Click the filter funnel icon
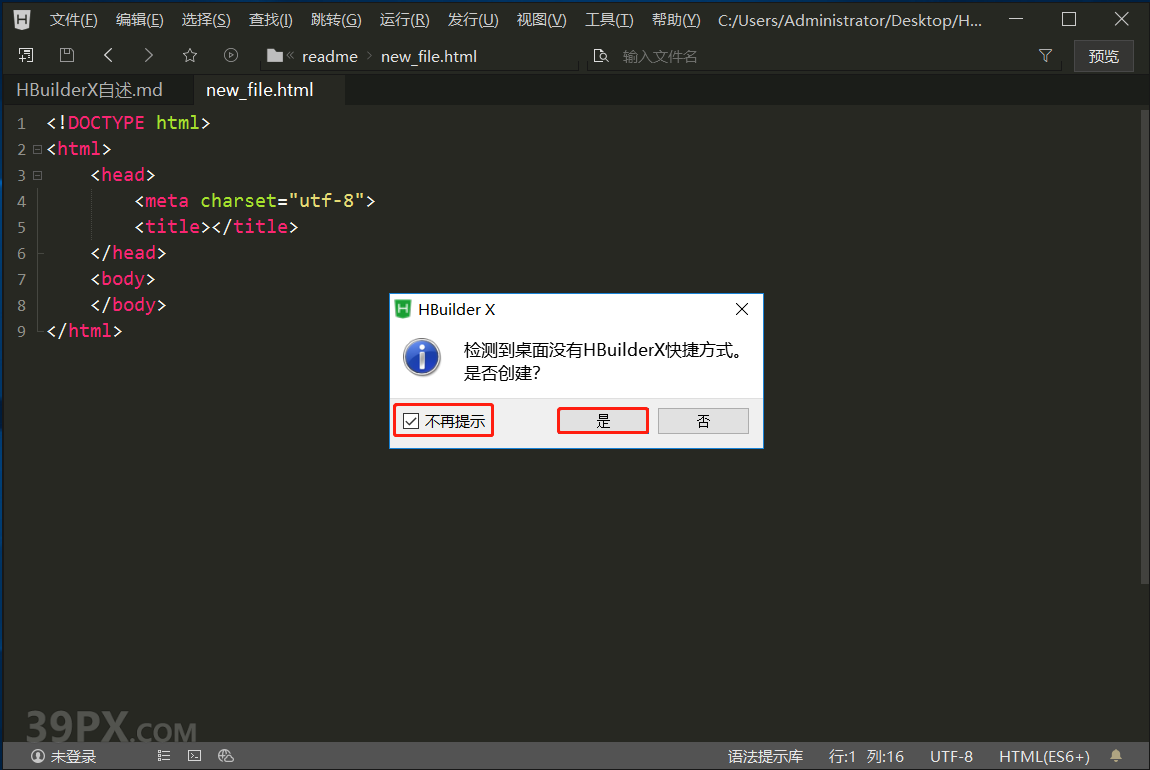The width and height of the screenshot is (1150, 770). click(x=1045, y=56)
